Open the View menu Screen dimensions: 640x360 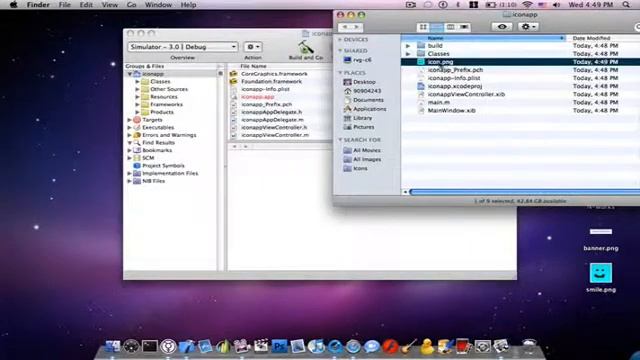click(x=109, y=5)
